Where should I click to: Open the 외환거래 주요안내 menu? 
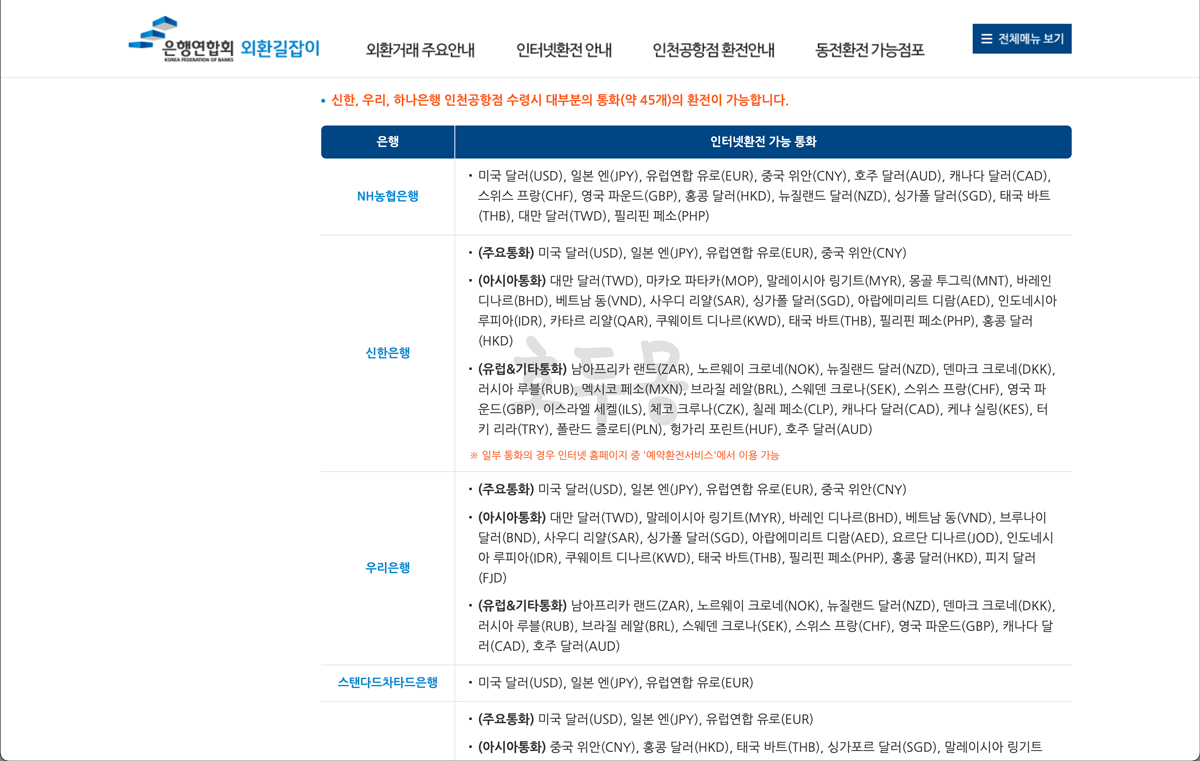[x=420, y=50]
